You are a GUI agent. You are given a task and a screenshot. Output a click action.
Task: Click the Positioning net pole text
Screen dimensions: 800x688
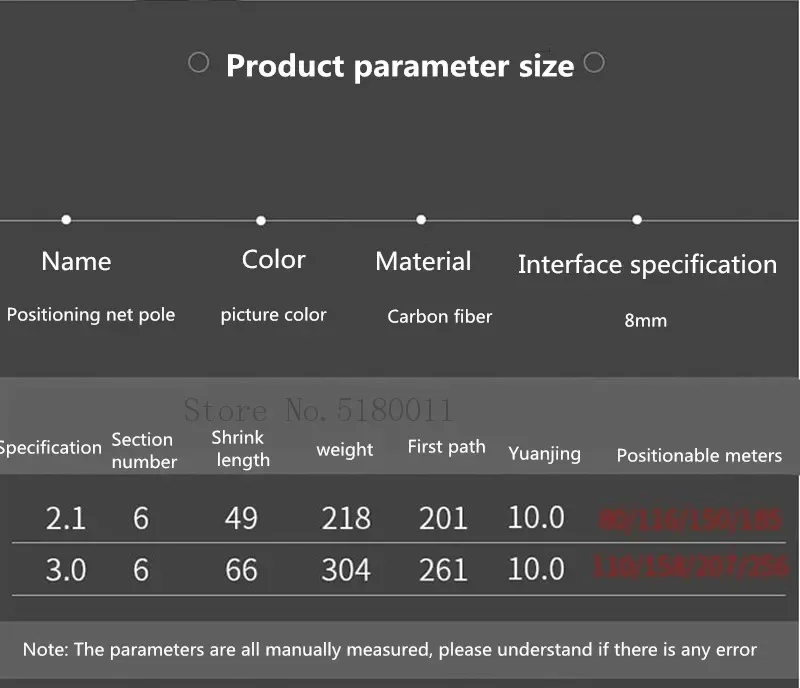[91, 315]
